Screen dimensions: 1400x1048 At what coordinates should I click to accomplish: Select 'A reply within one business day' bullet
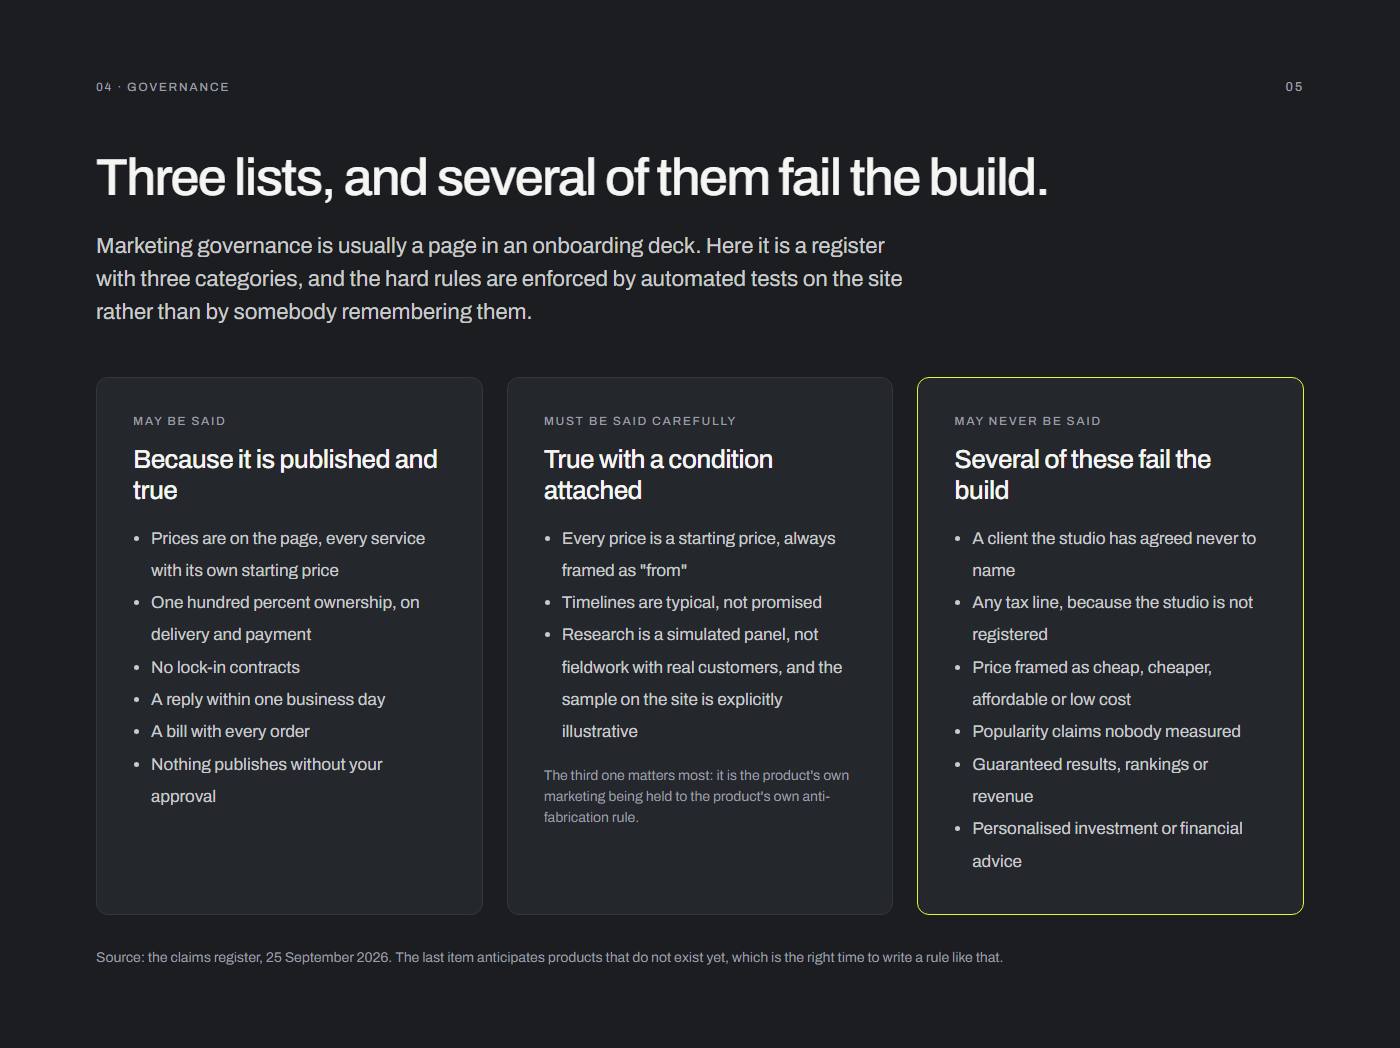(268, 699)
